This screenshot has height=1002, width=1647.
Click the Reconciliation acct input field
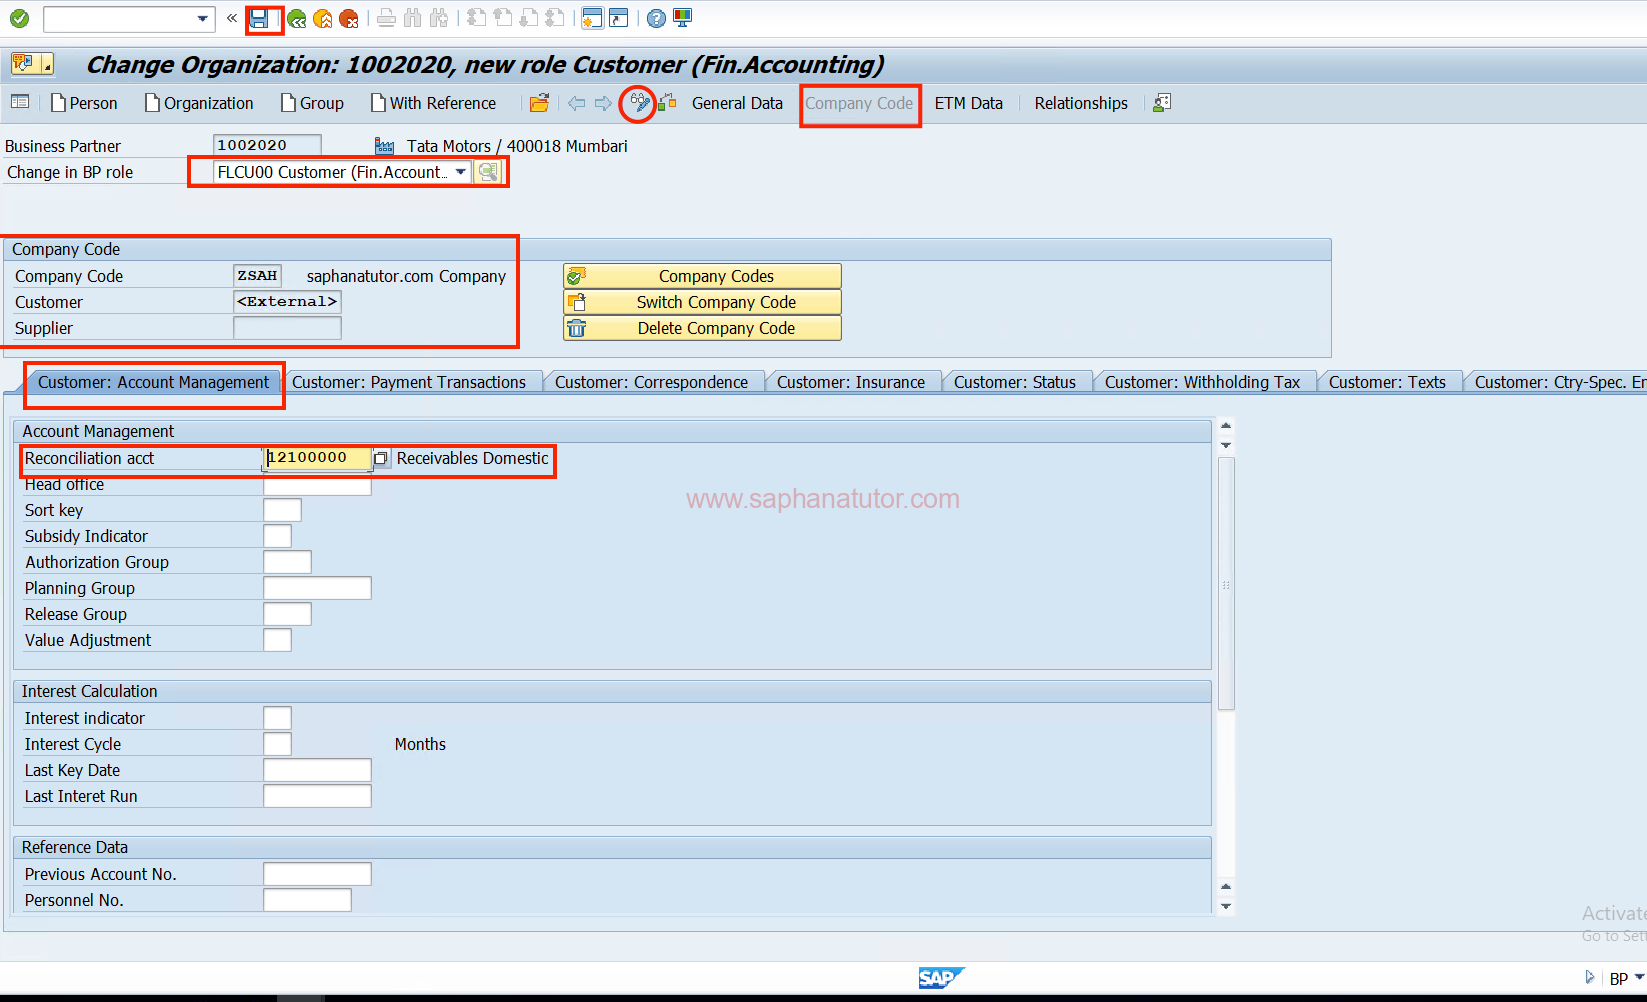(x=317, y=458)
